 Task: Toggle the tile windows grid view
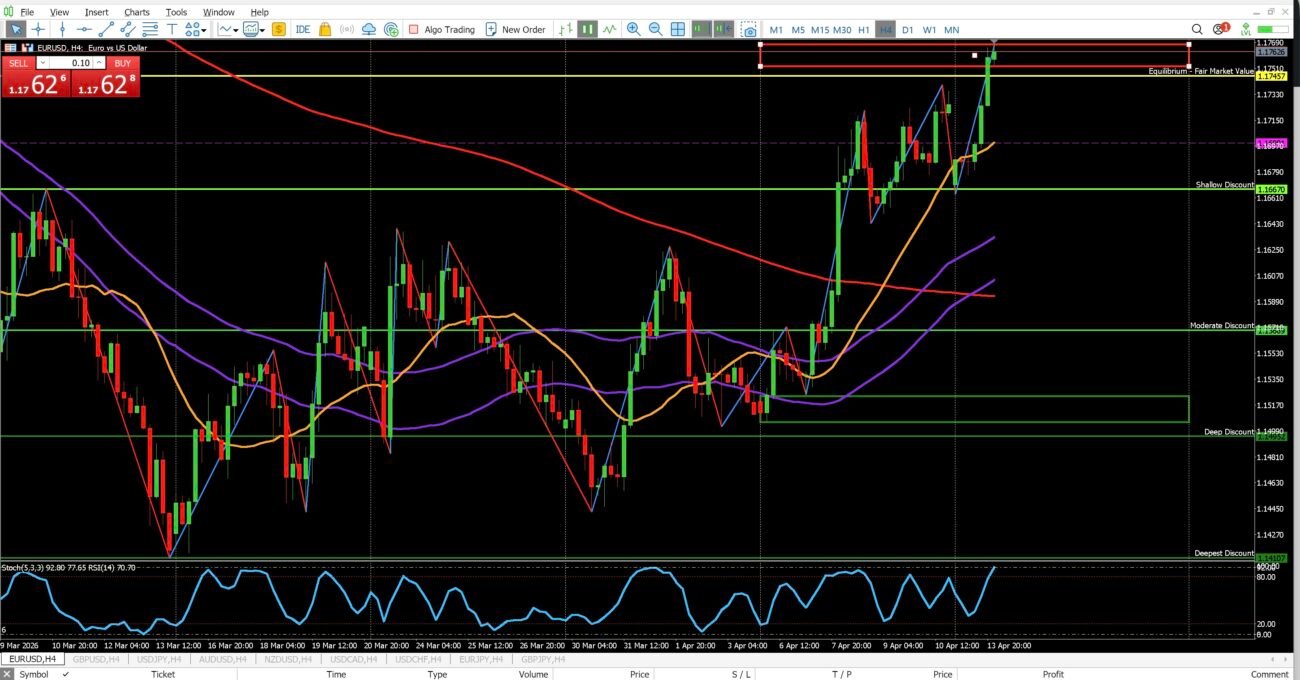[x=677, y=30]
